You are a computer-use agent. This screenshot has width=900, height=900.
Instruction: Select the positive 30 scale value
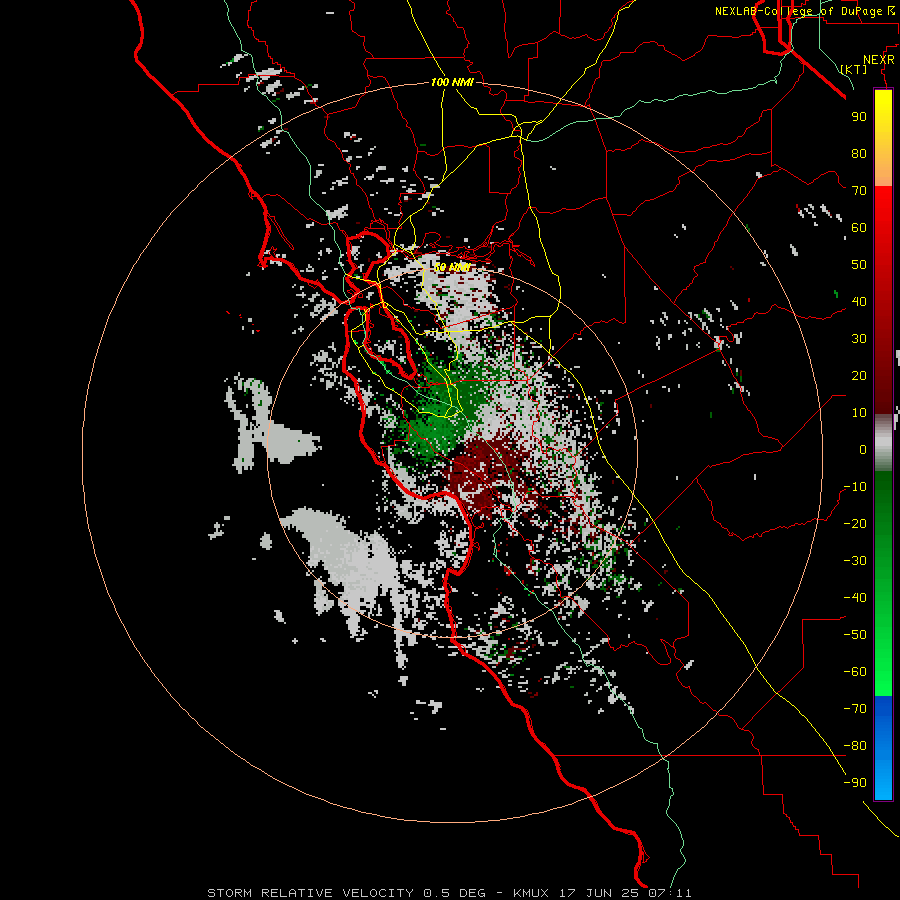tap(859, 339)
